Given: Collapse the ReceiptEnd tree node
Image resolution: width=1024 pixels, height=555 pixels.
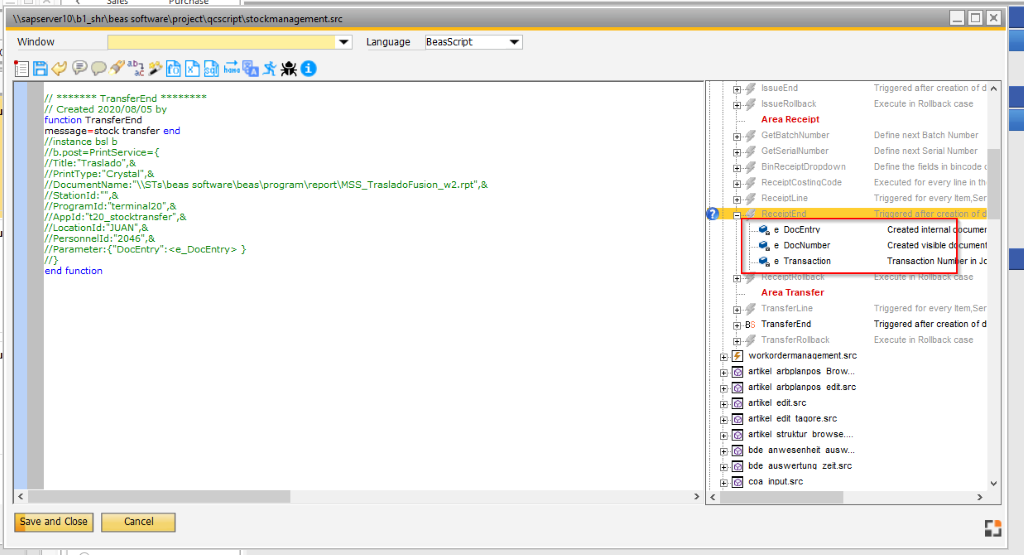Looking at the screenshot, I should coord(737,215).
